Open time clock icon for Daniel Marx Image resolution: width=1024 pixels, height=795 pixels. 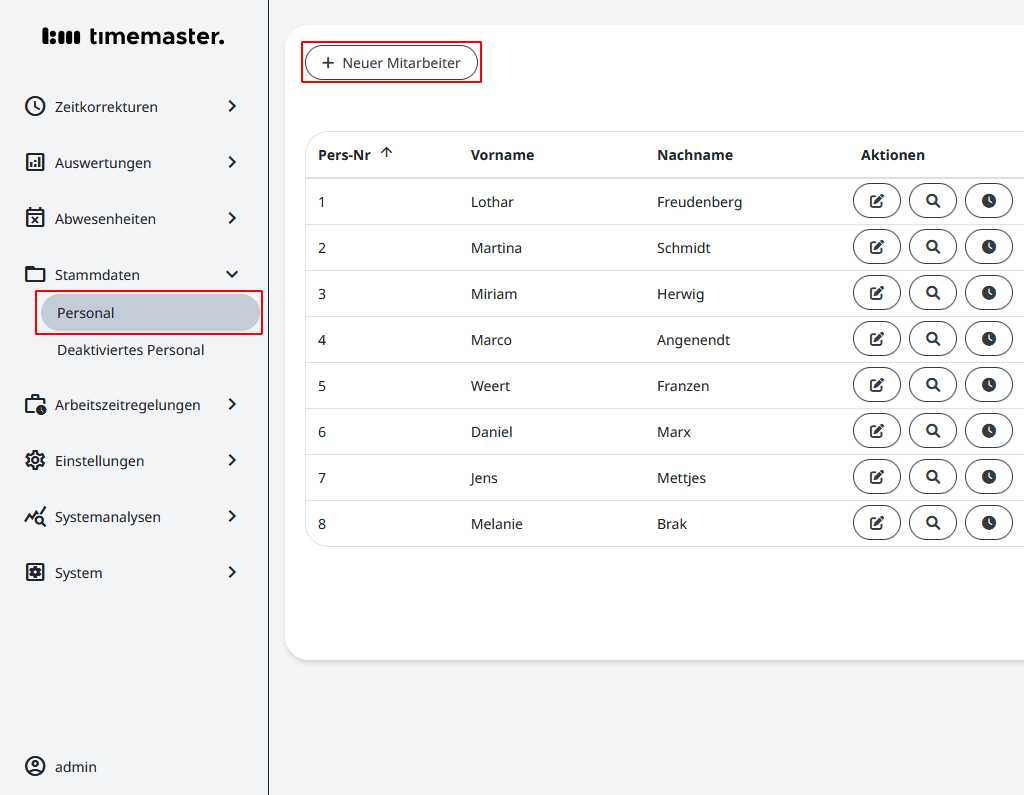988,431
